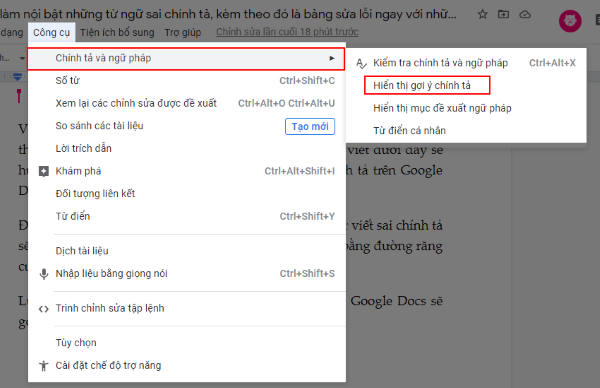Open the Tiện ích bổ sung menu
600x388 pixels.
[117, 33]
